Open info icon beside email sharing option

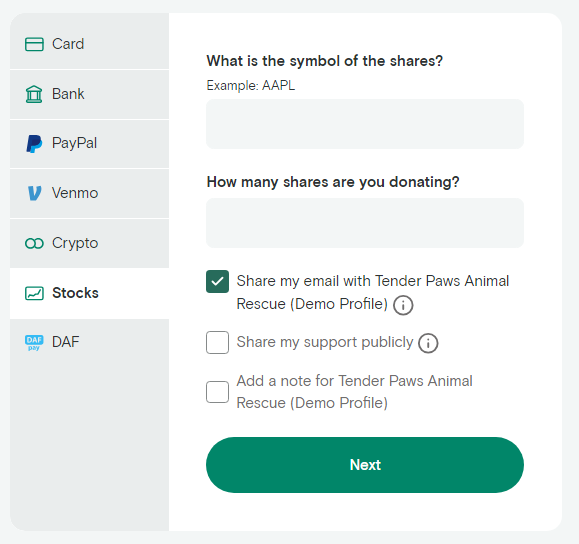tap(403, 305)
